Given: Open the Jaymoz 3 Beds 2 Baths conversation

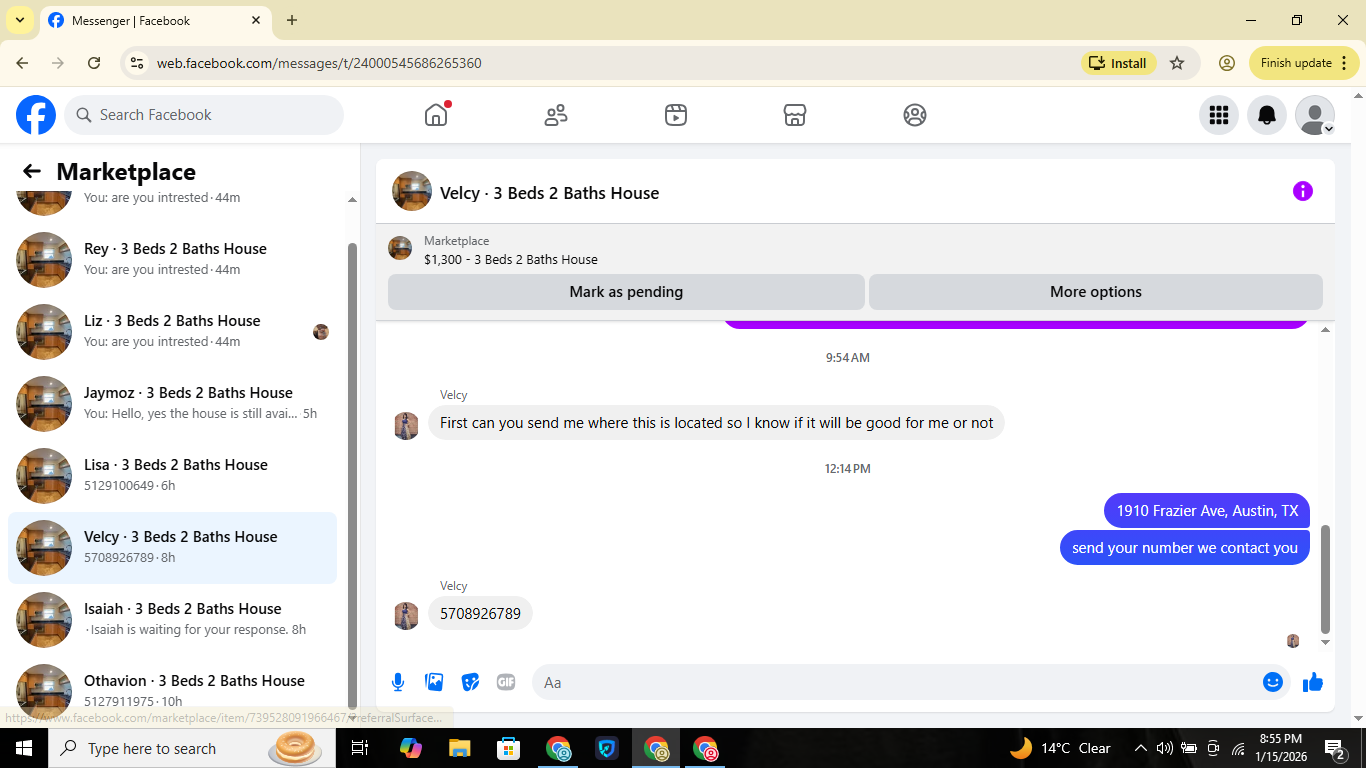Looking at the screenshot, I should coord(172,404).
